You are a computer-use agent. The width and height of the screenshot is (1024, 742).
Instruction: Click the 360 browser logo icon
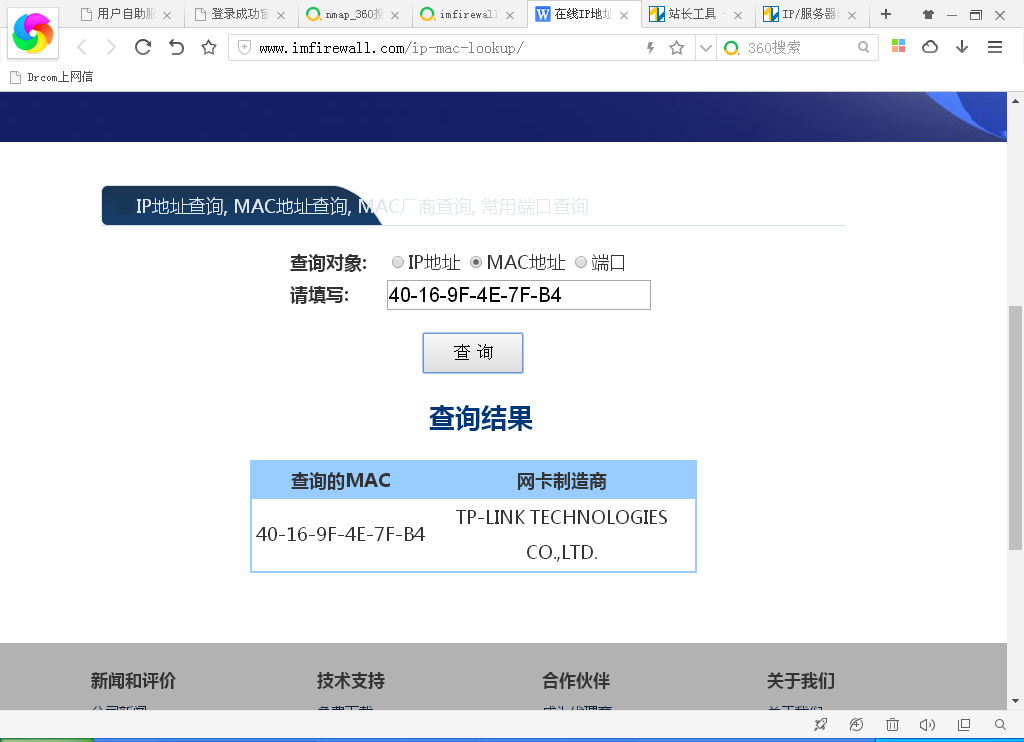click(x=33, y=33)
